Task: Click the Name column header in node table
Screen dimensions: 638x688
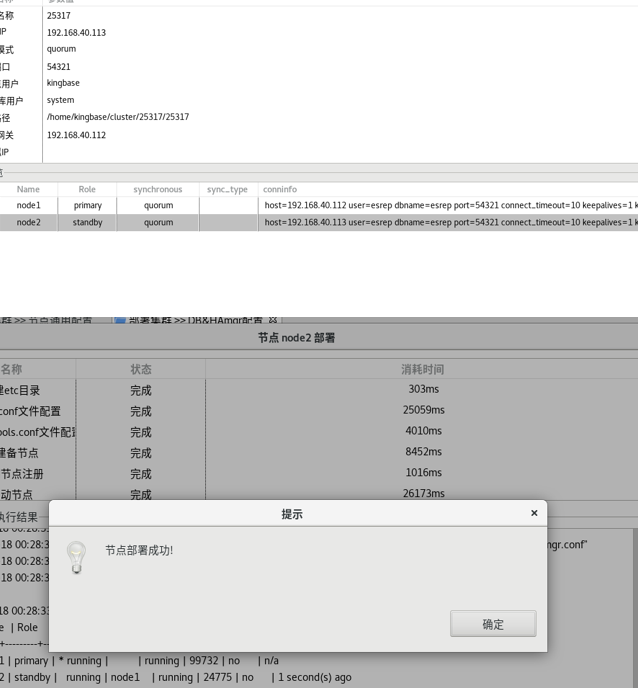Action: 28,189
